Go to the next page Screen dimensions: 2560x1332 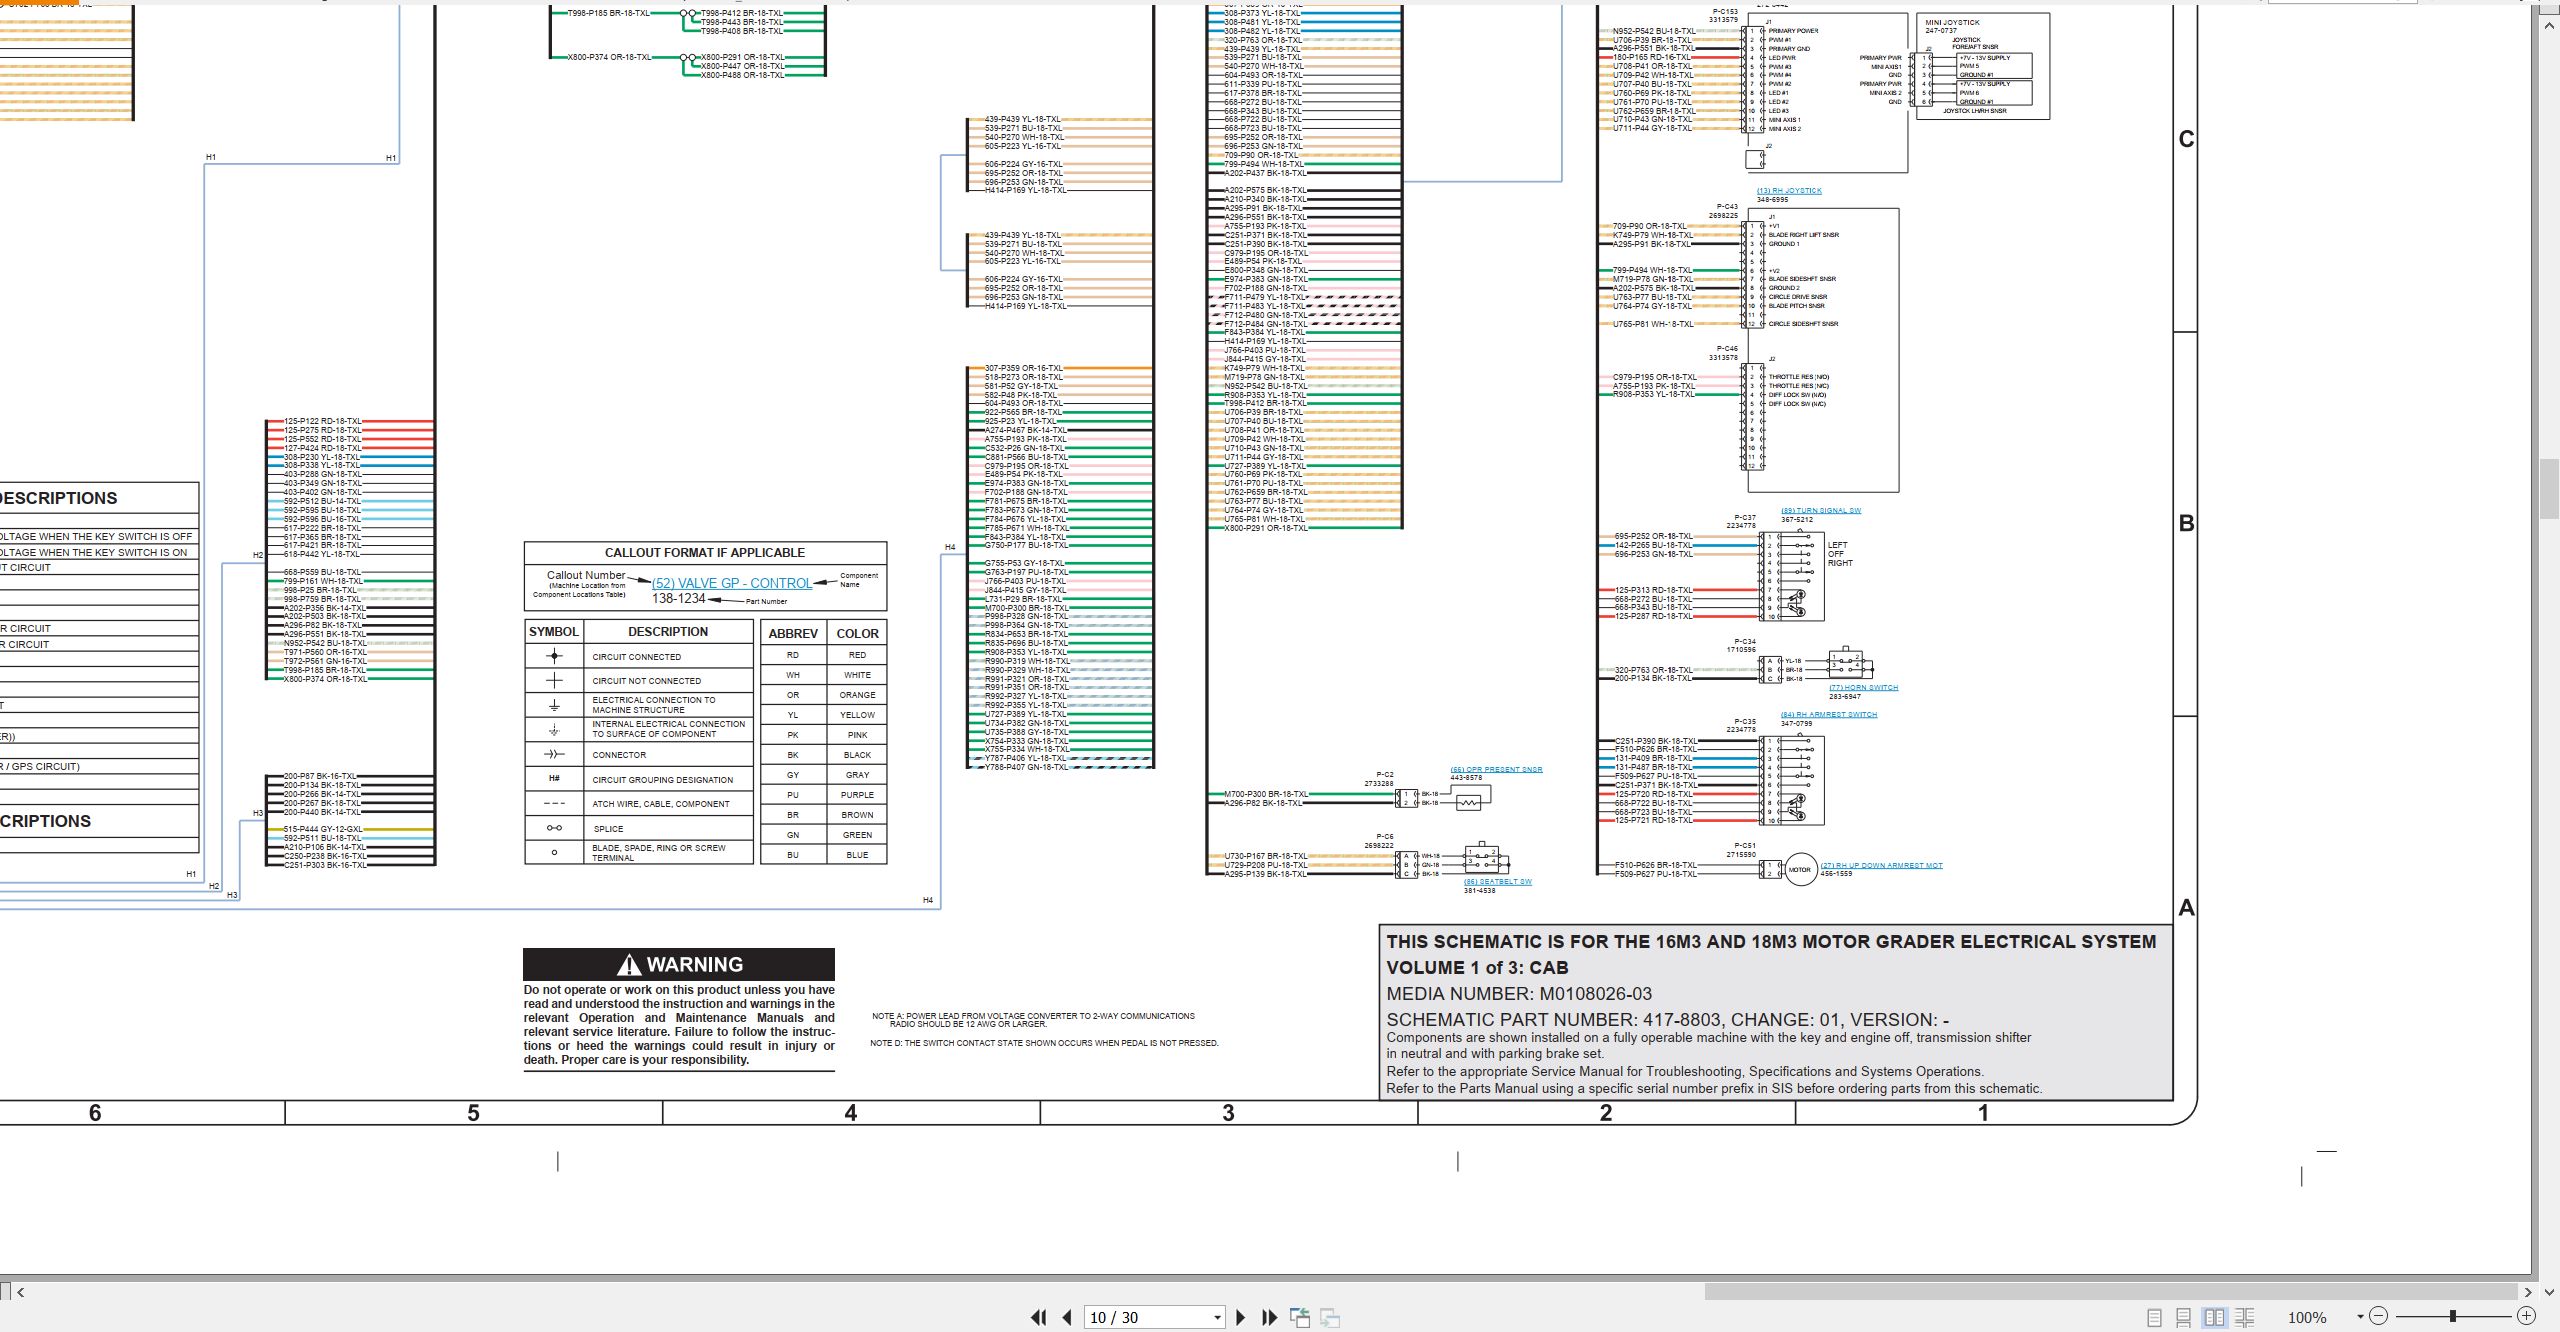coord(1241,1317)
